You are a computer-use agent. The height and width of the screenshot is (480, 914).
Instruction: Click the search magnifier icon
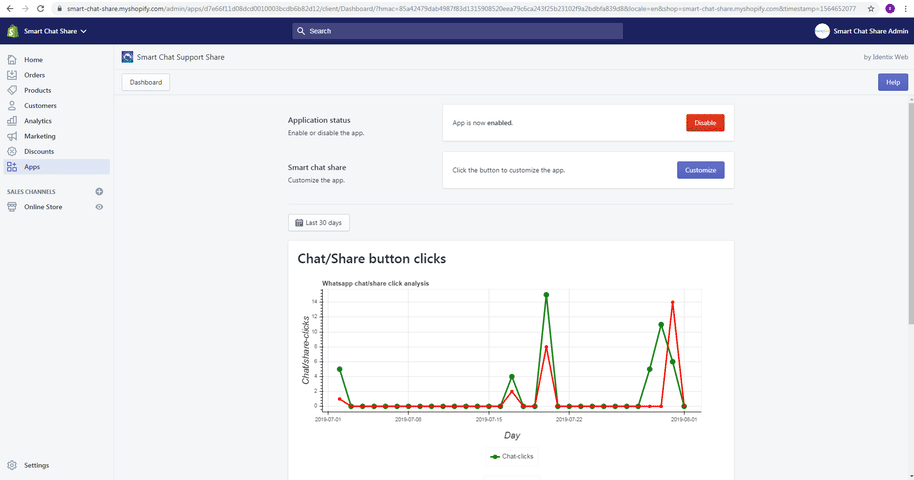(301, 31)
